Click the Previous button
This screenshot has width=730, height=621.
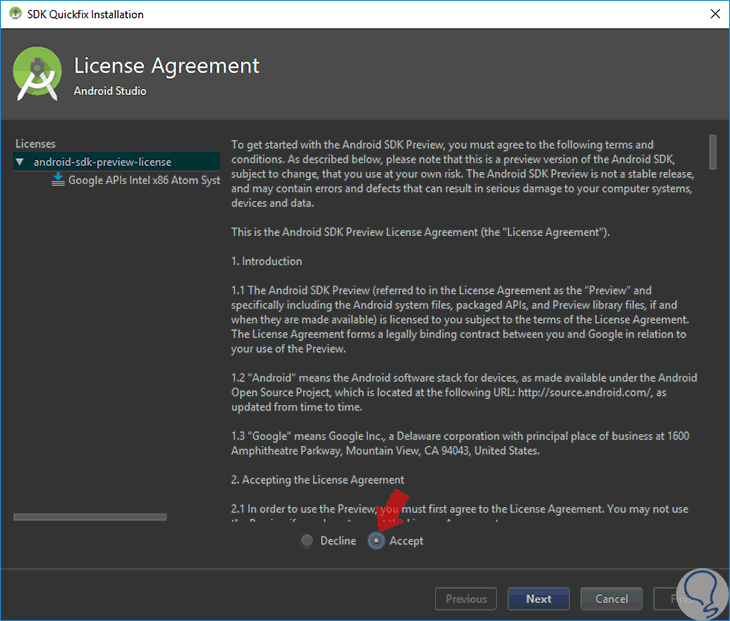point(466,599)
